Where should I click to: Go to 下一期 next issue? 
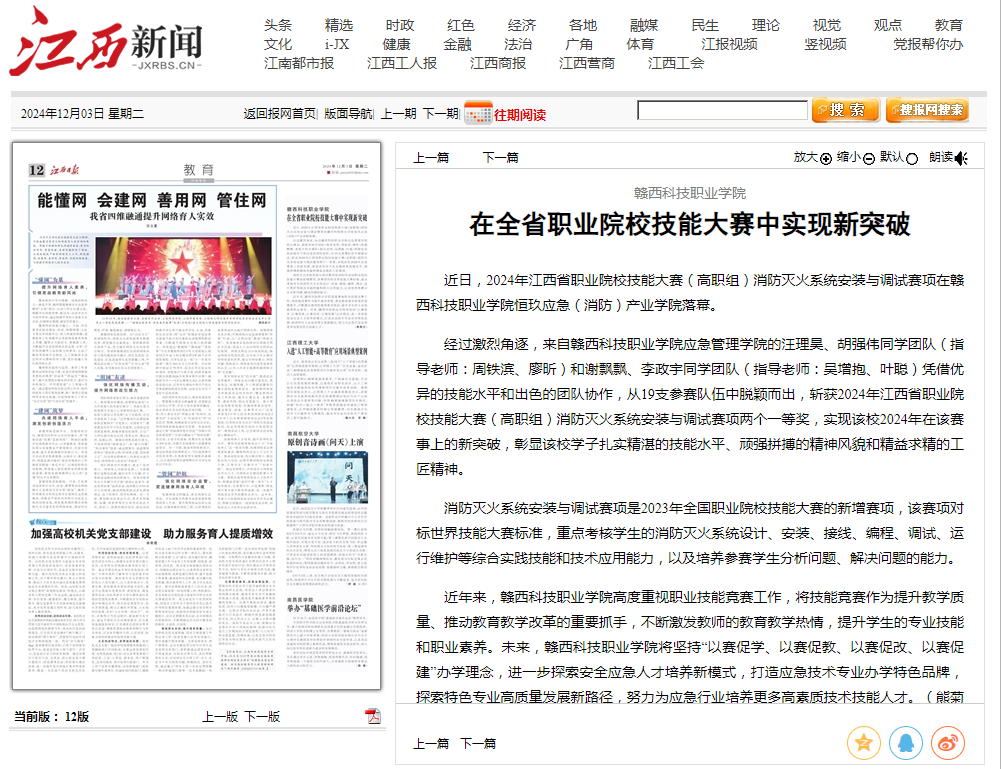tap(440, 114)
